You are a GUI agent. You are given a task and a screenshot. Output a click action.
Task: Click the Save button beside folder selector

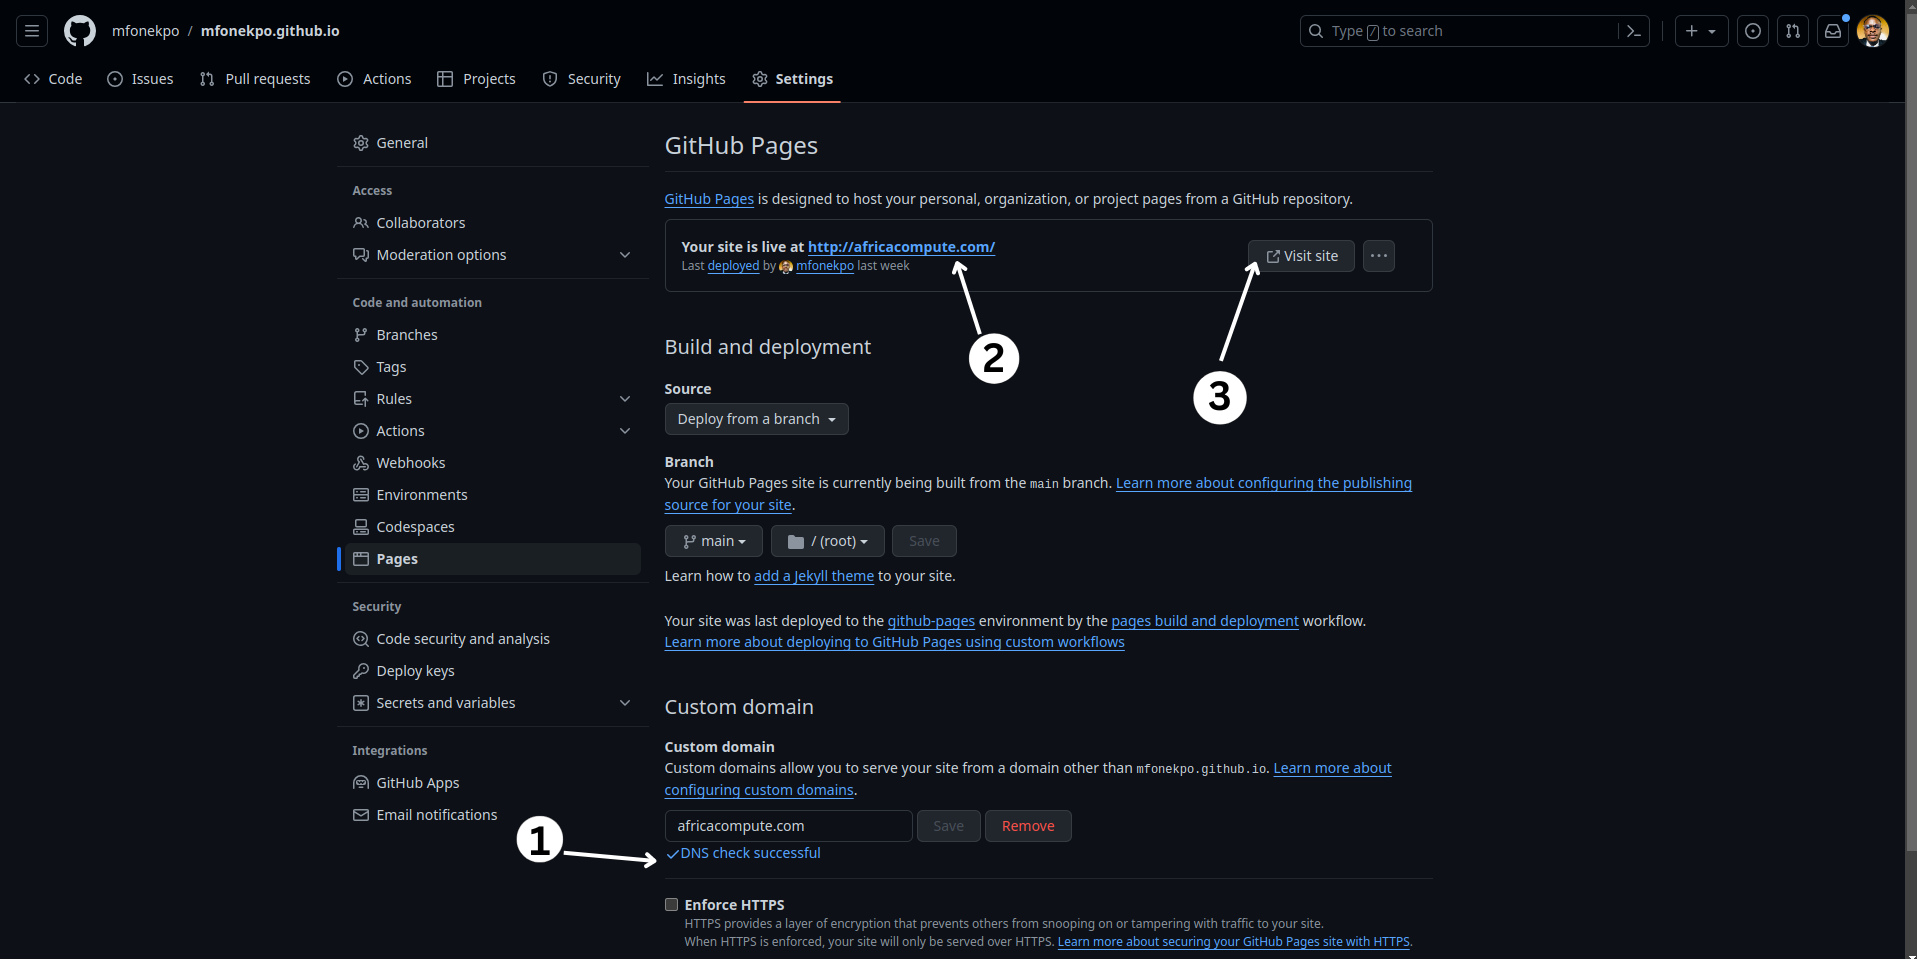tap(924, 541)
